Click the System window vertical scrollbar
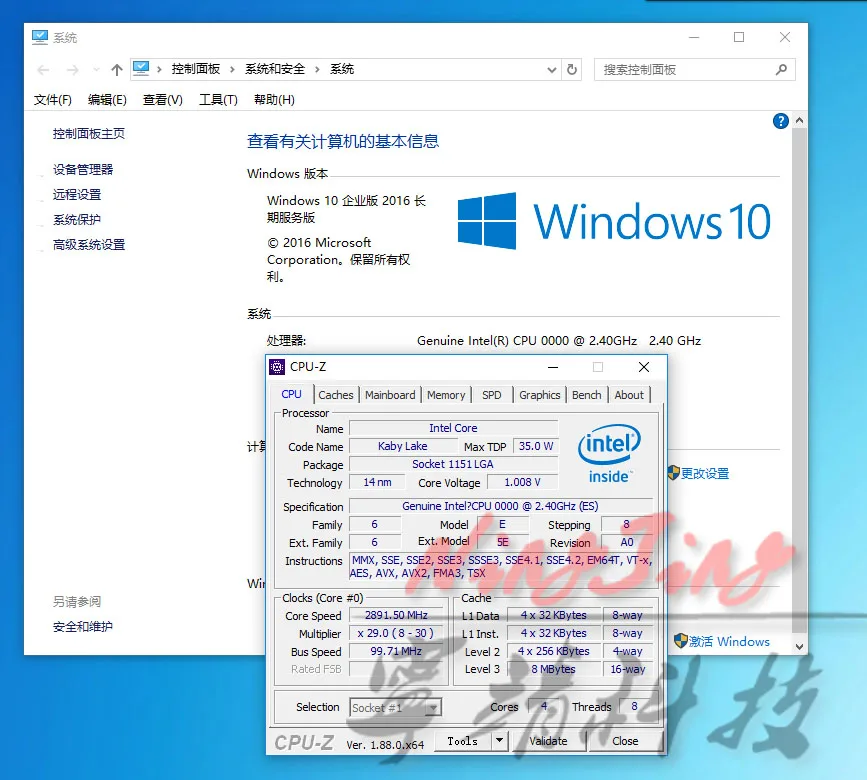The width and height of the screenshot is (867, 780). pos(799,380)
